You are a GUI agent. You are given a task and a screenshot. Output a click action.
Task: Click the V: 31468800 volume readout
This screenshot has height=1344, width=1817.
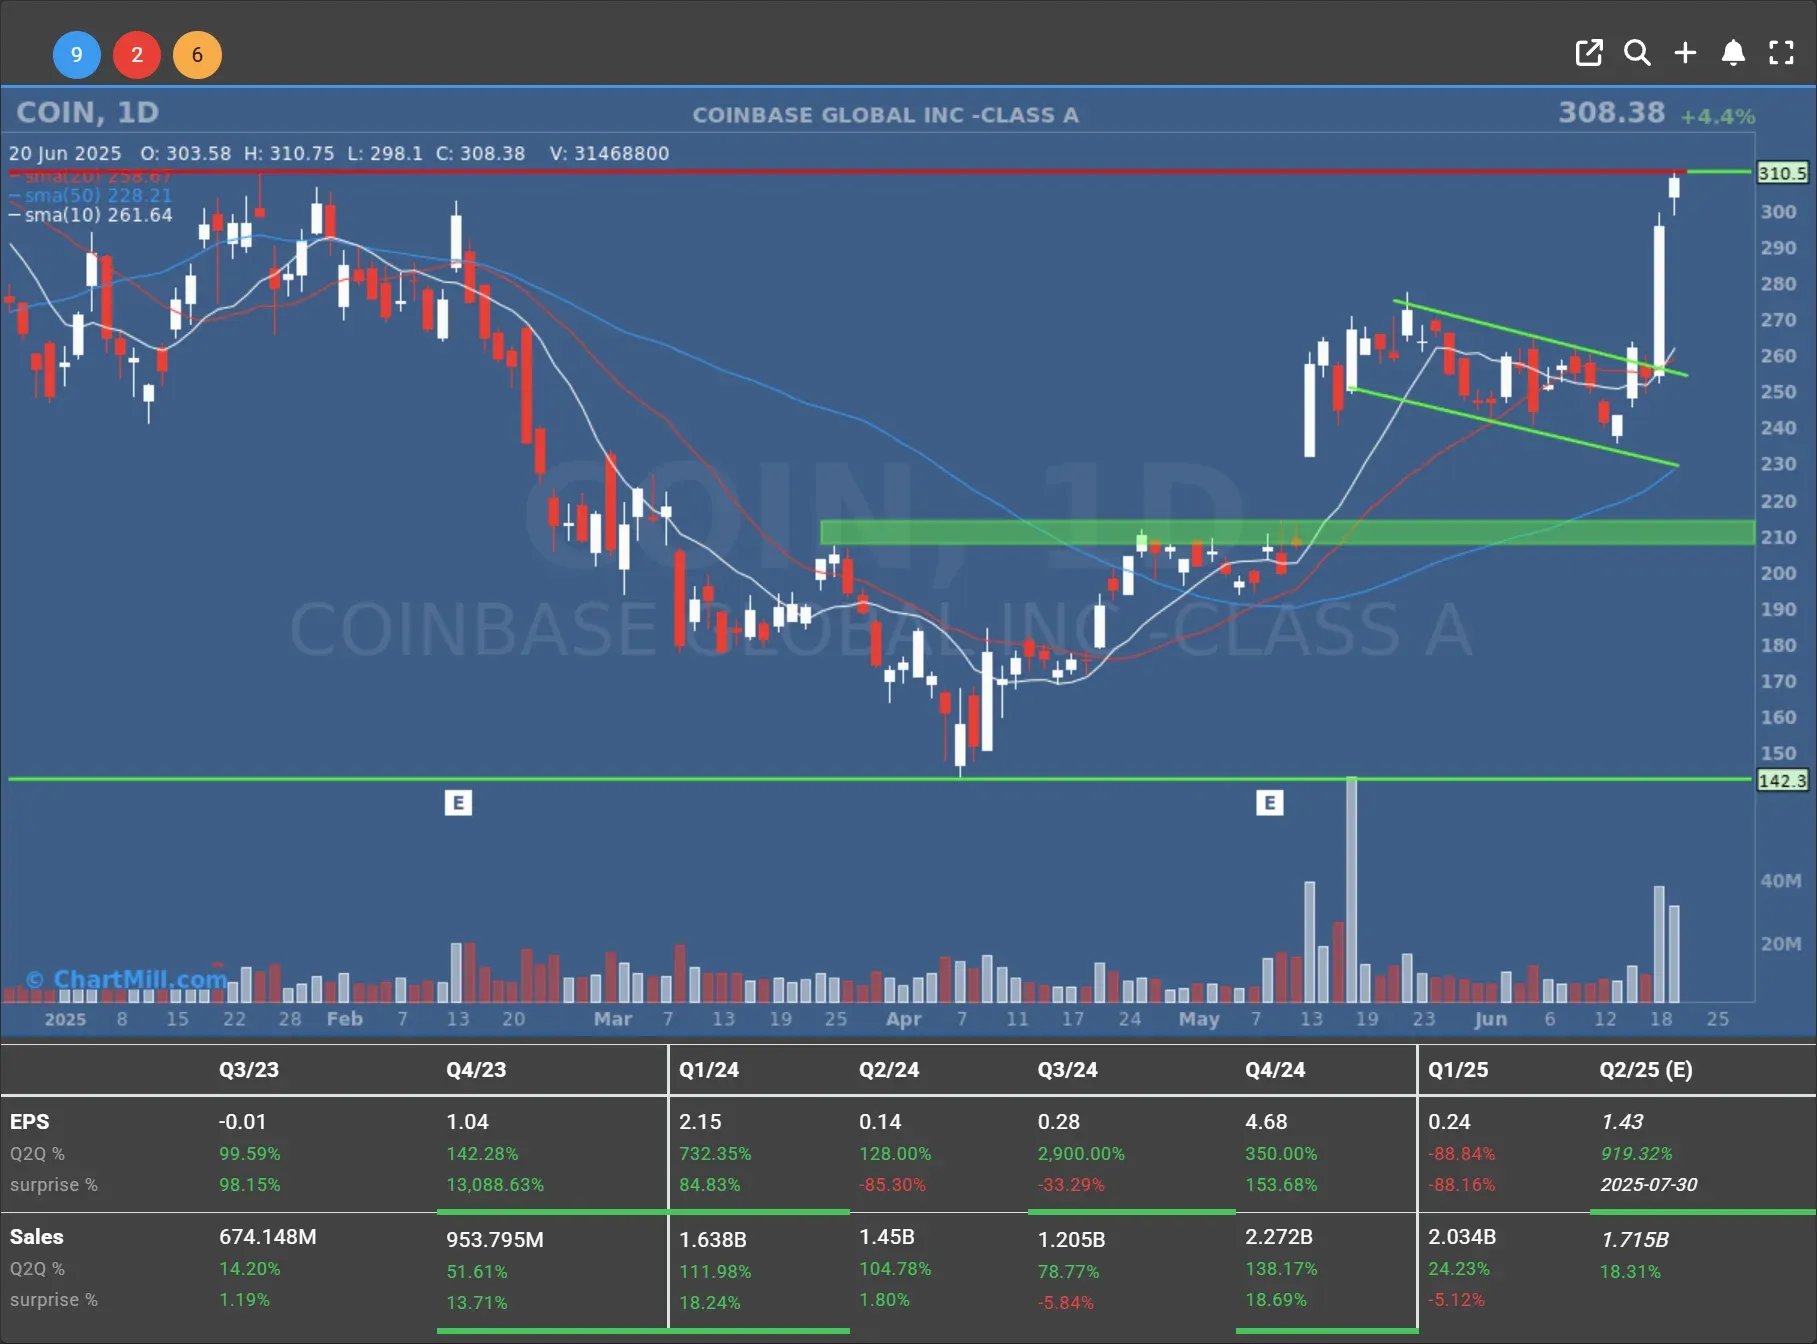(x=609, y=153)
